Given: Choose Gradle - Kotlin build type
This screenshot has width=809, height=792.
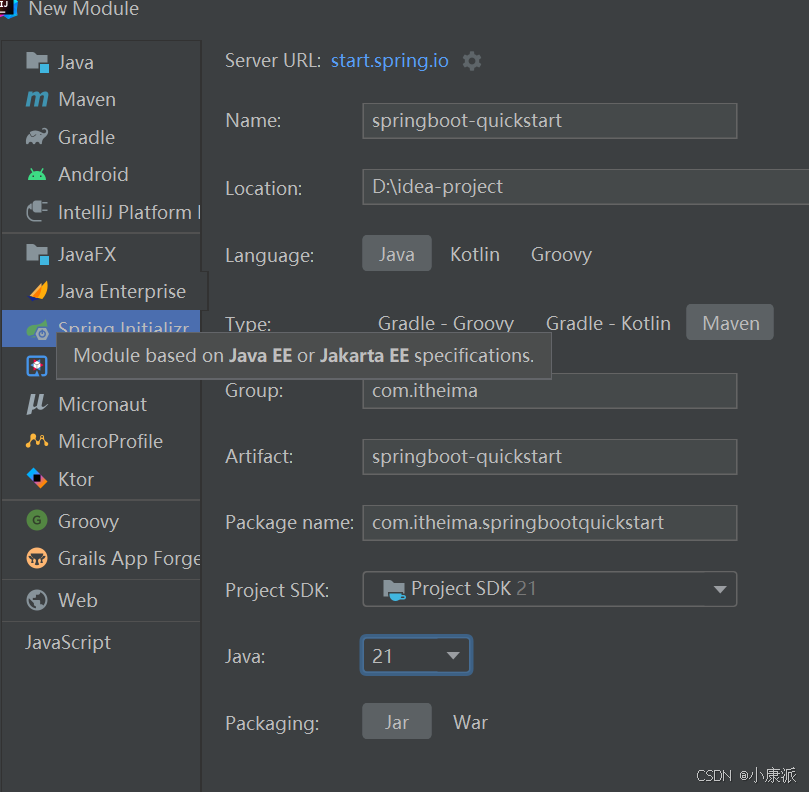Looking at the screenshot, I should tap(608, 324).
